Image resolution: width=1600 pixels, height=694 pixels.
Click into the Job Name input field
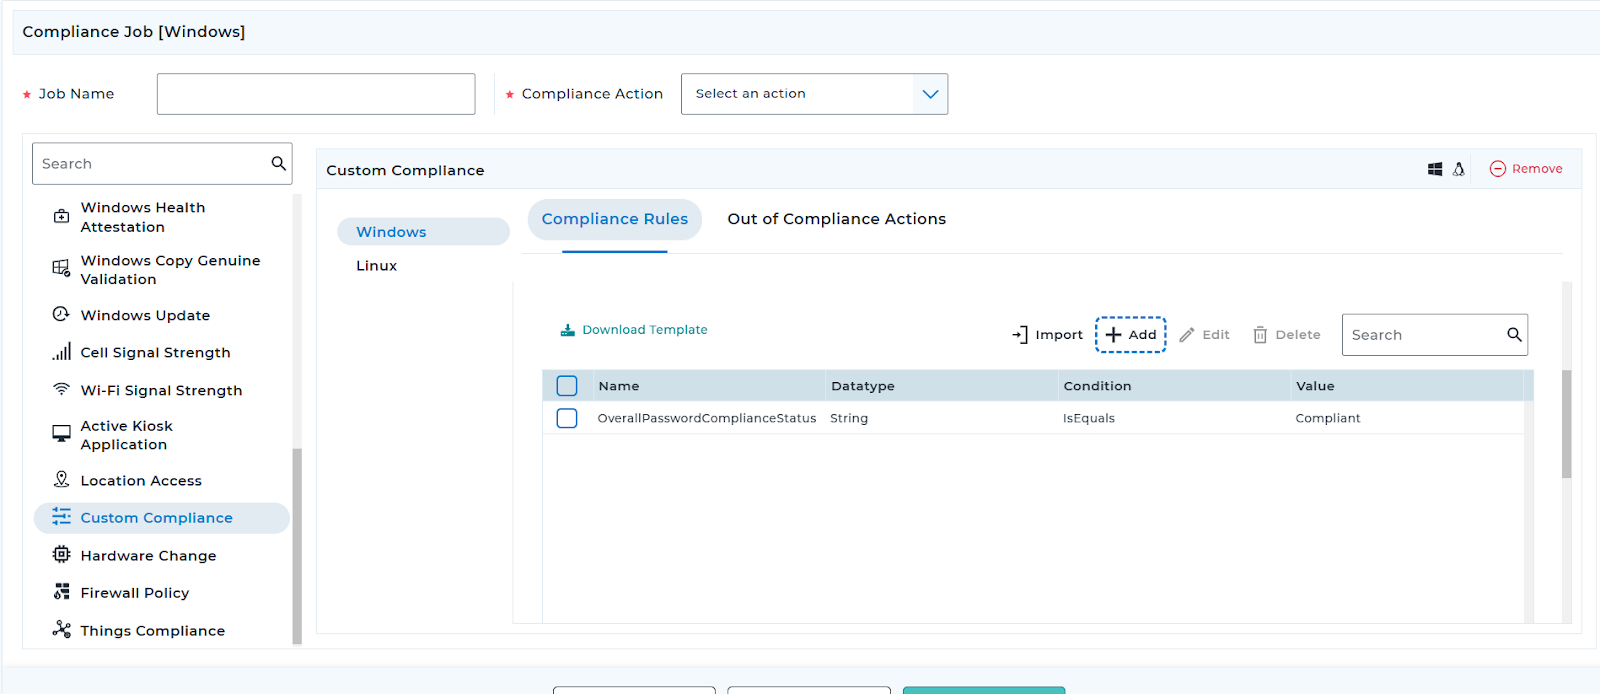[316, 94]
